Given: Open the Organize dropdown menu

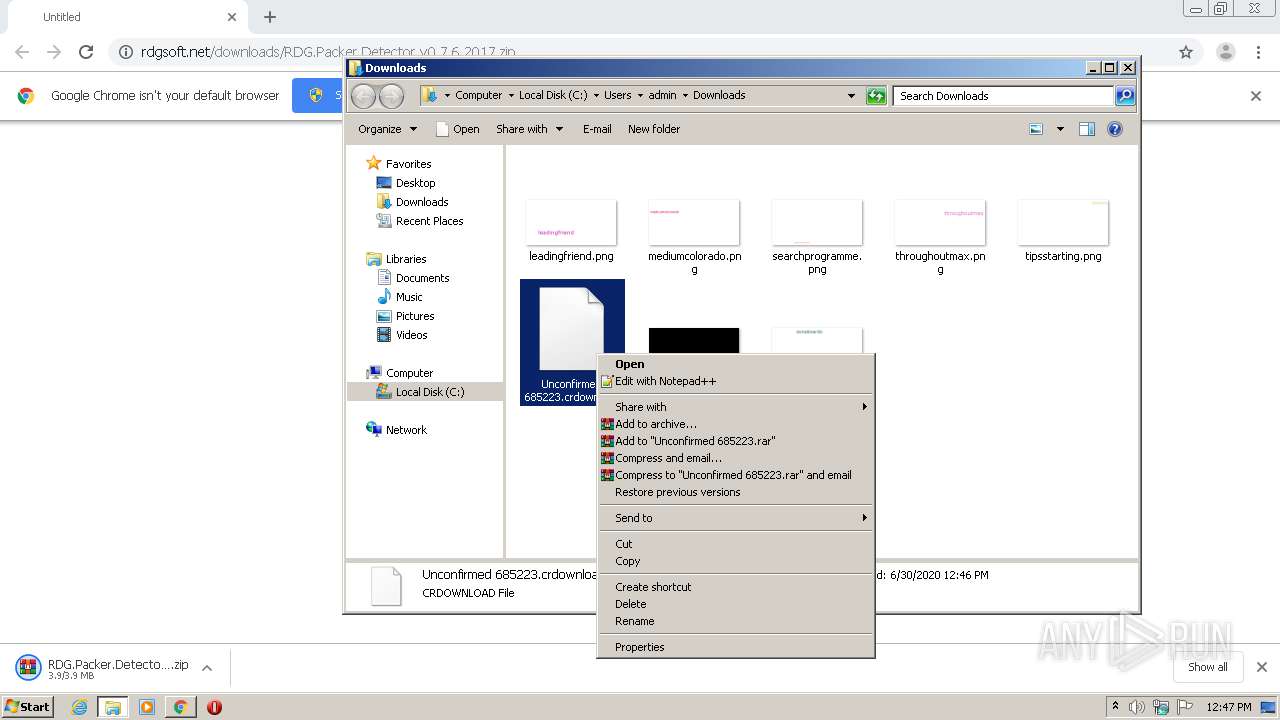Looking at the screenshot, I should coord(387,129).
